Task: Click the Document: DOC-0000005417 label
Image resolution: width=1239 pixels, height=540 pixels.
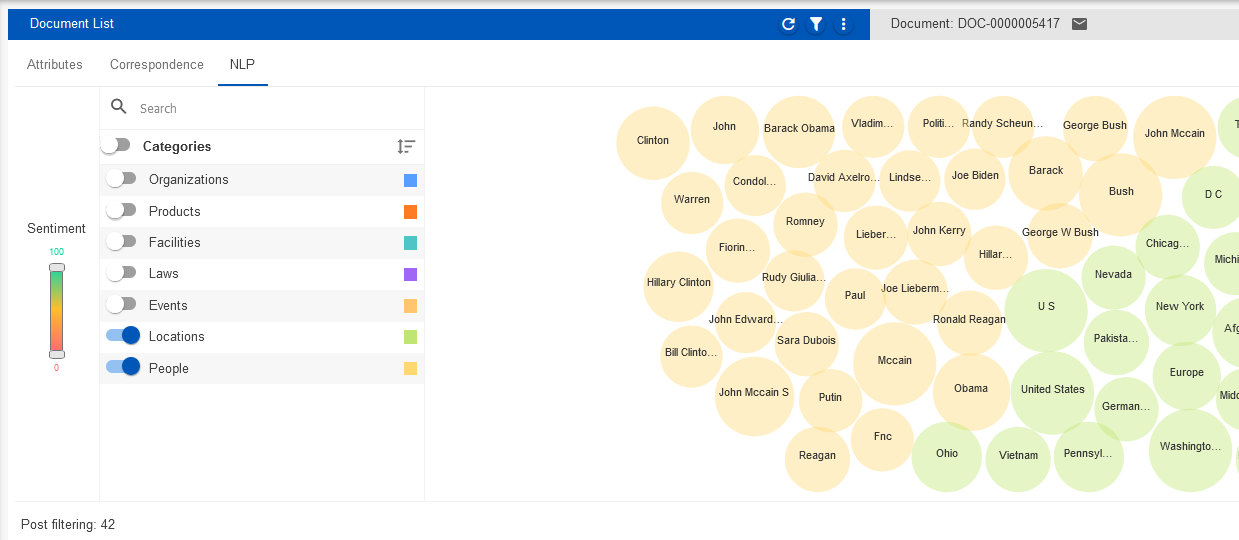Action: [x=975, y=24]
